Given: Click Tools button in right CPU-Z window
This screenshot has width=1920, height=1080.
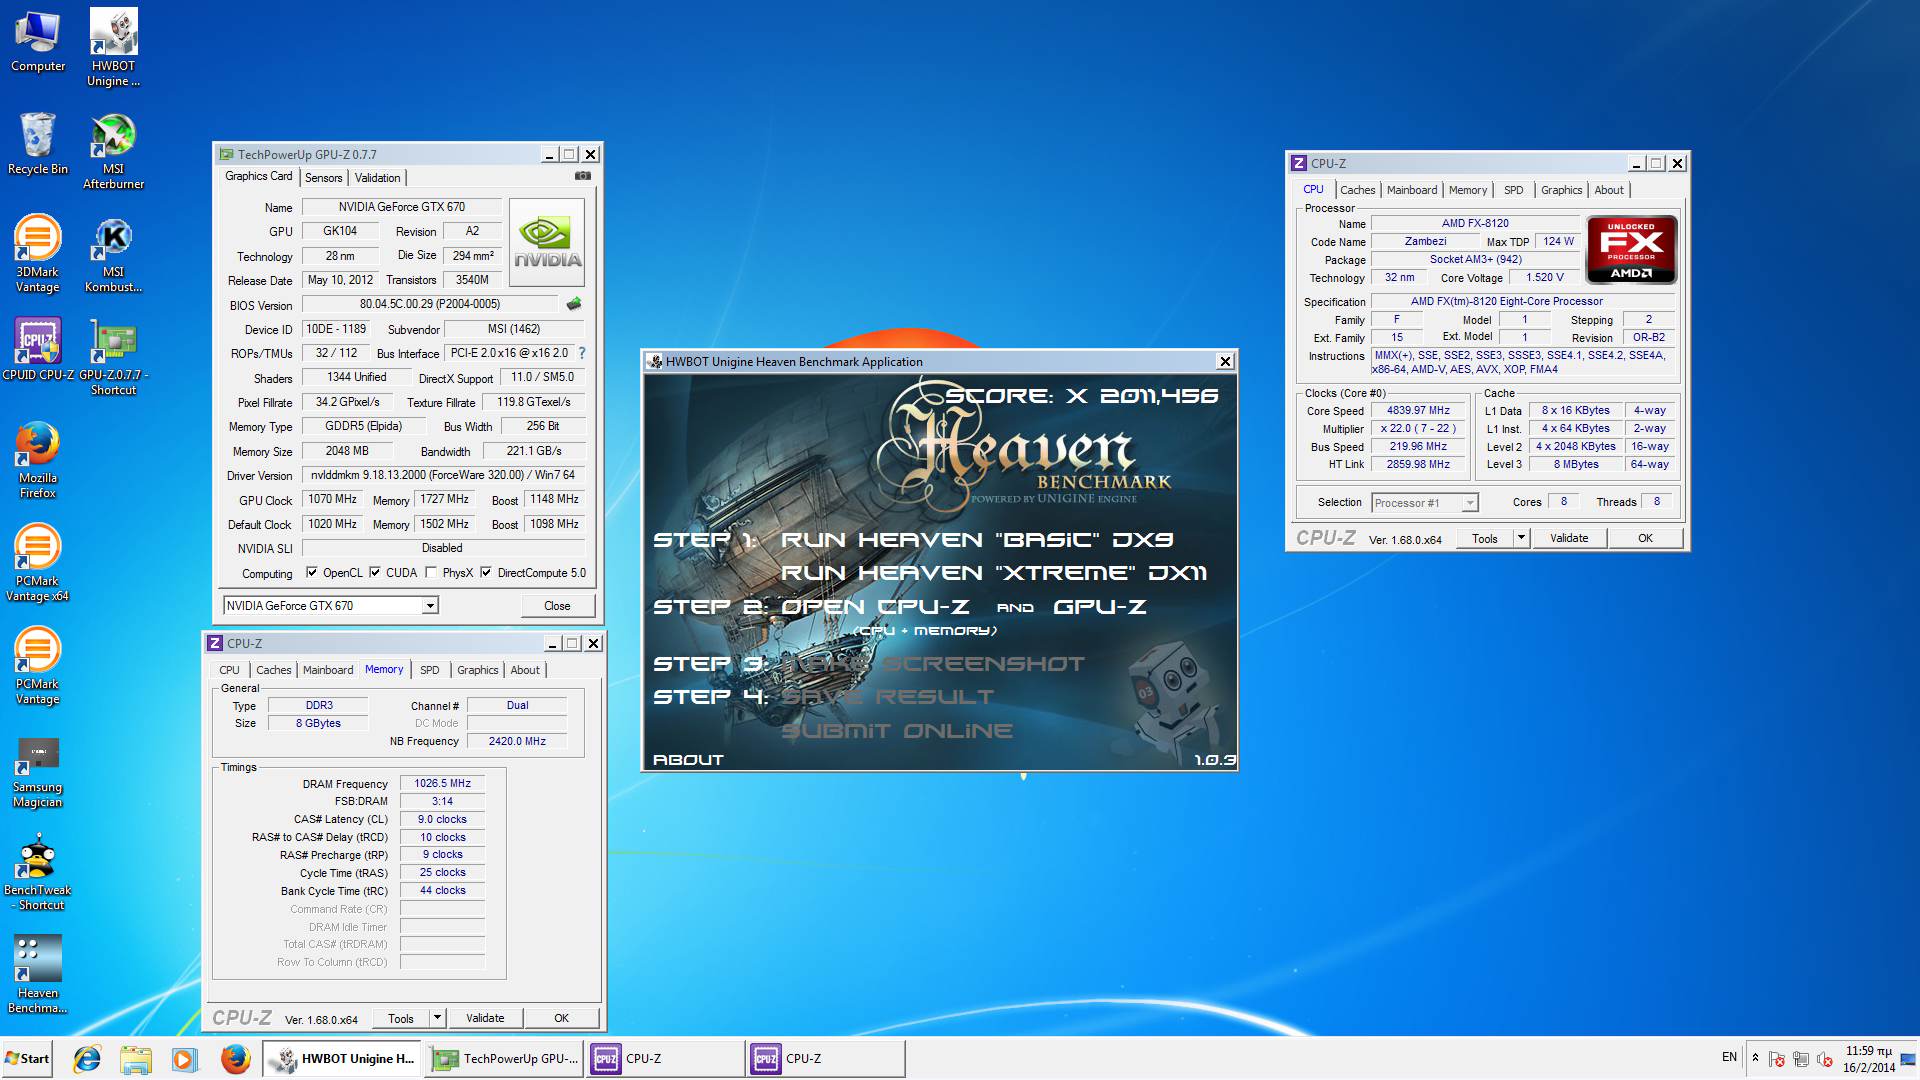Looking at the screenshot, I should [1485, 538].
